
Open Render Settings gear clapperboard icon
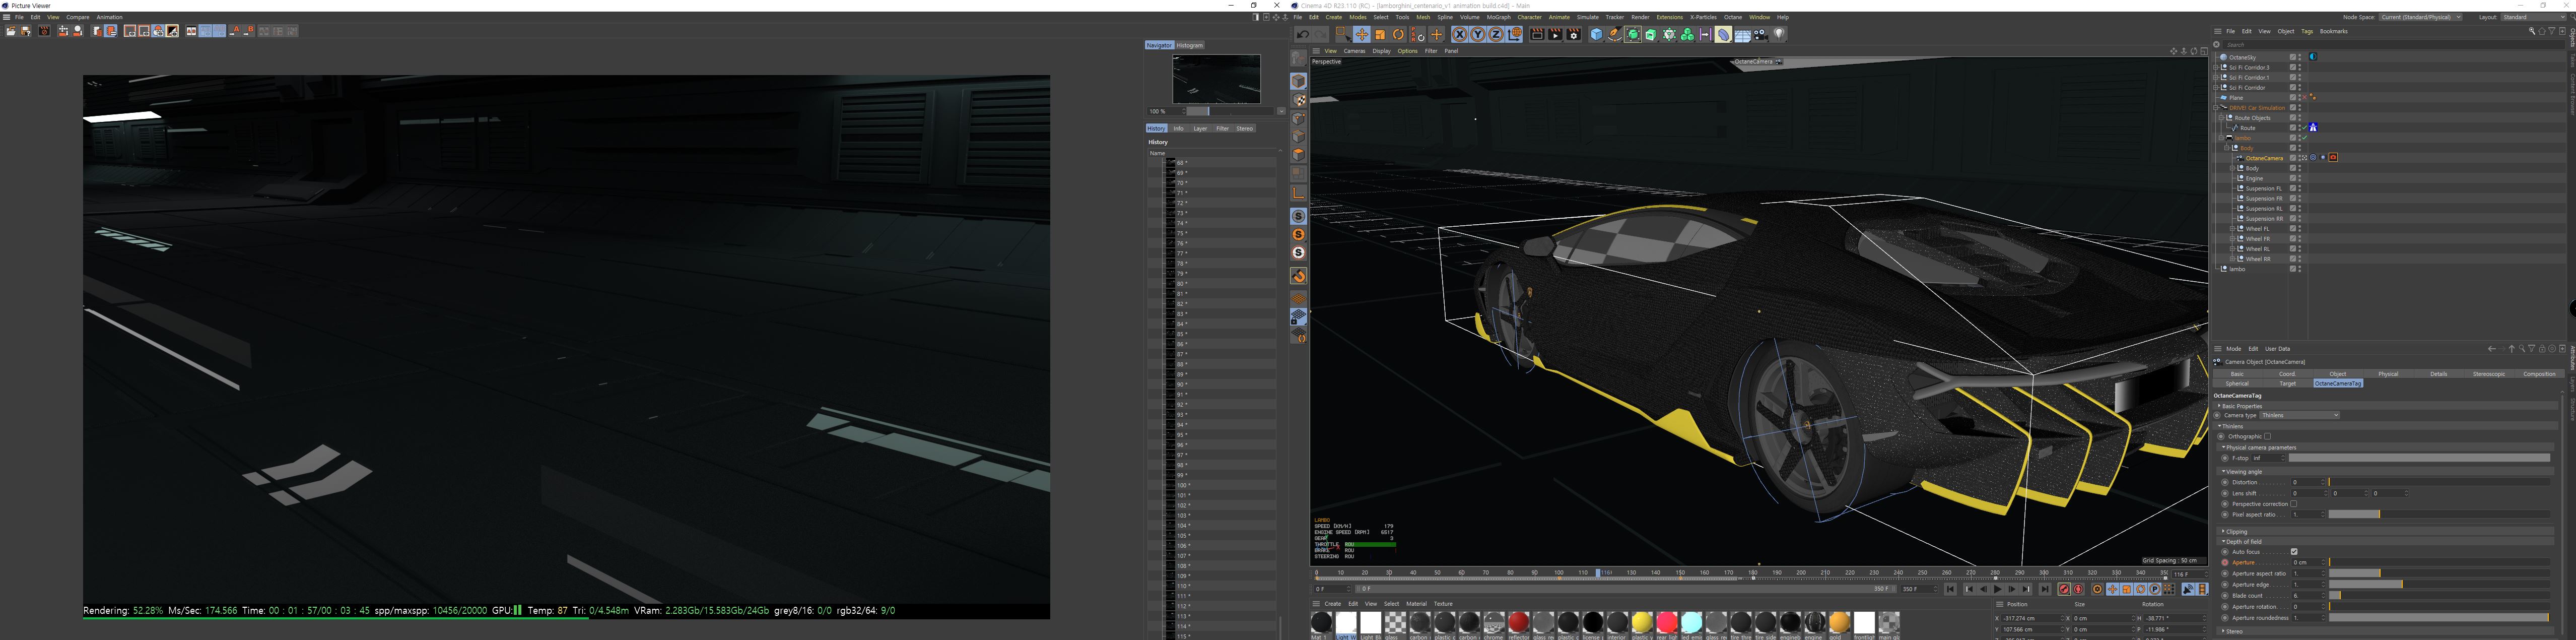coord(1574,34)
